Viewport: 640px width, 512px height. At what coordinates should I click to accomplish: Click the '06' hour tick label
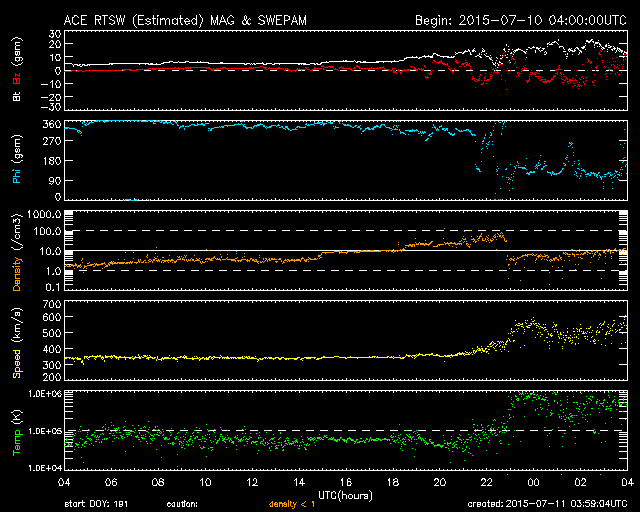point(111,483)
